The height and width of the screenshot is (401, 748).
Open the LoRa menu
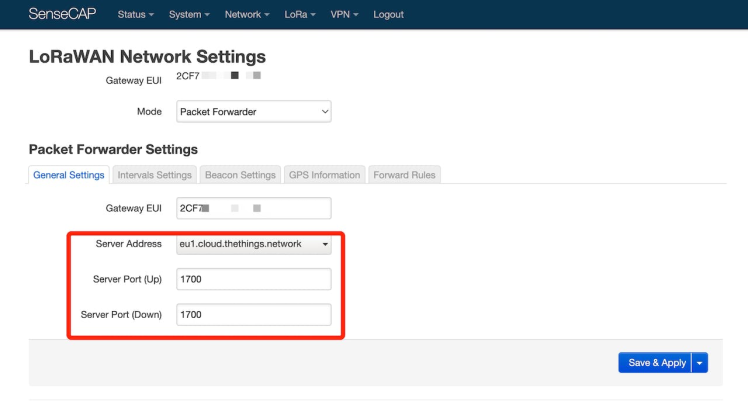300,14
